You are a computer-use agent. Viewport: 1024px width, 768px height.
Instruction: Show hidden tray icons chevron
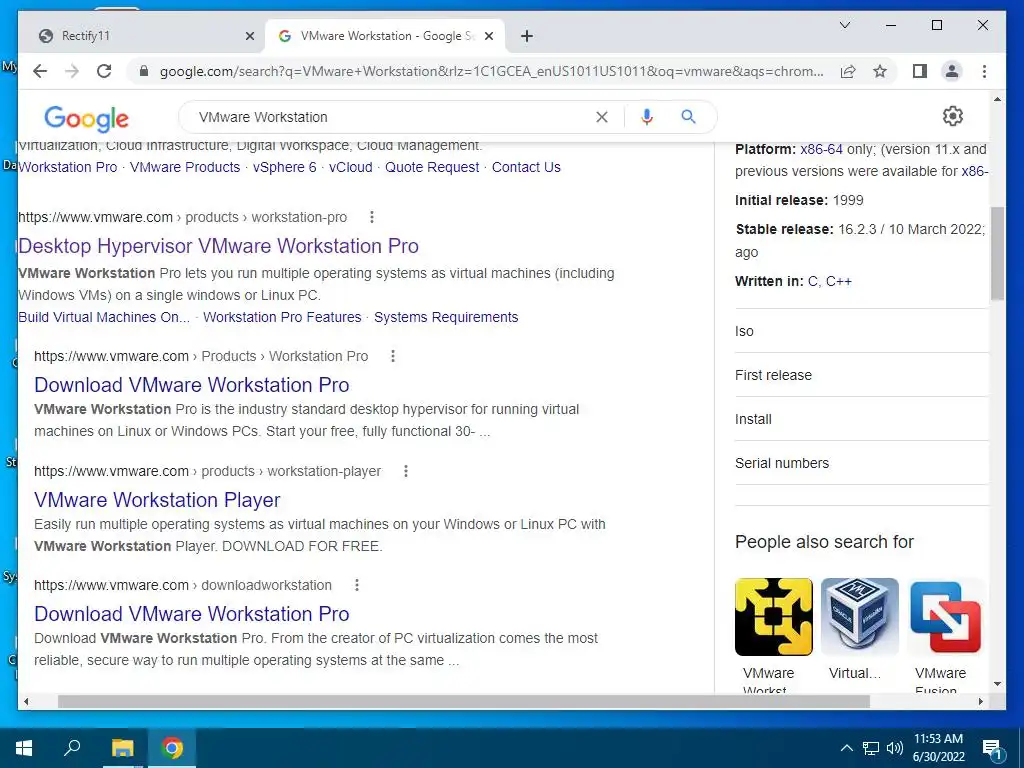(x=846, y=748)
